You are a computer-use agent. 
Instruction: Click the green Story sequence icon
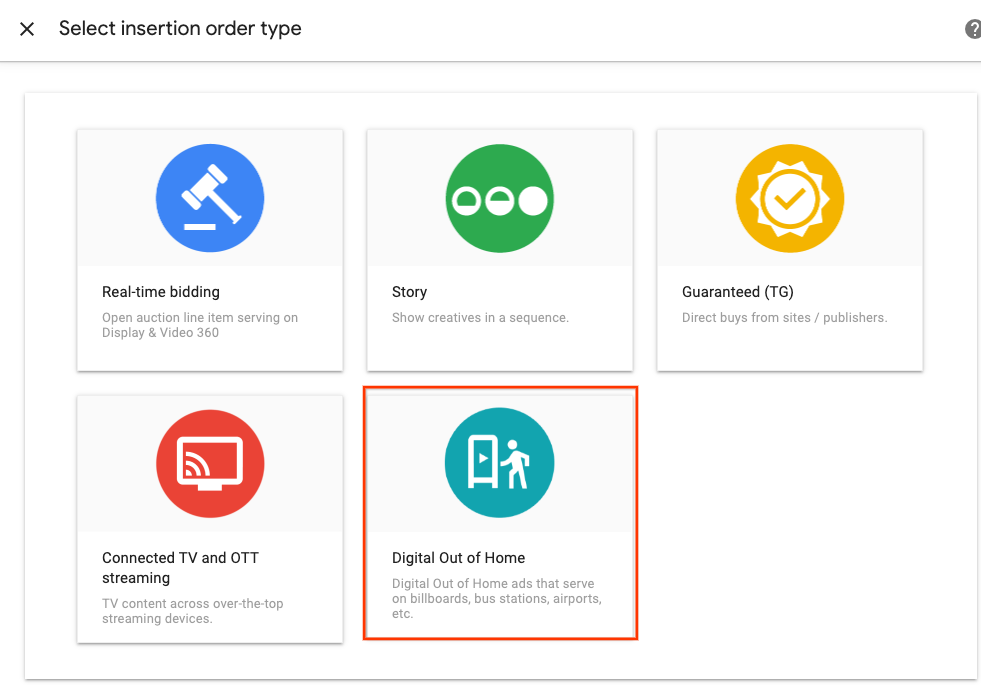(499, 197)
